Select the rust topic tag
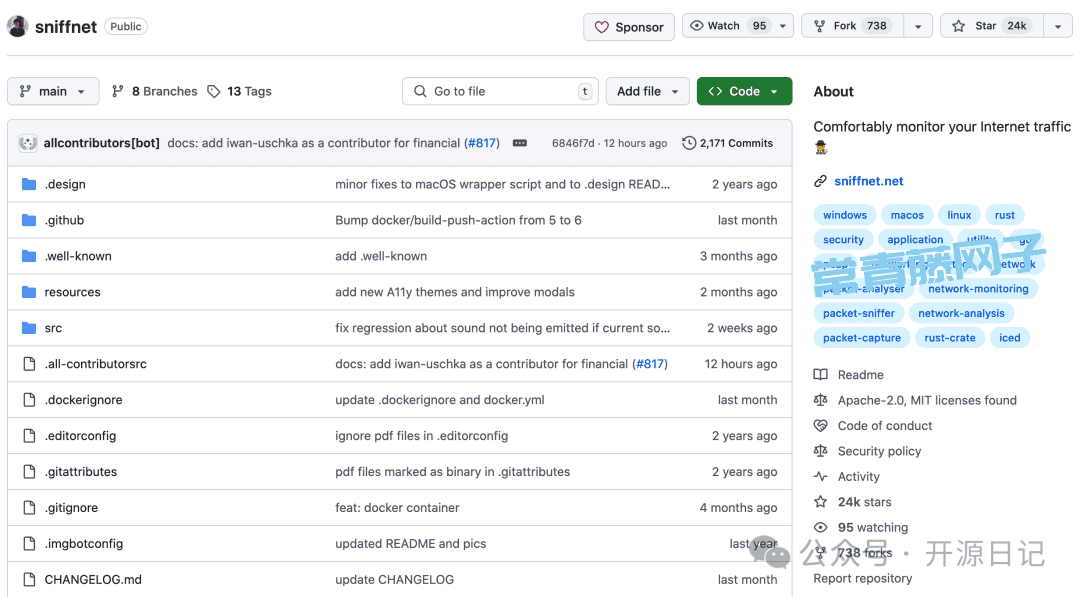The height and width of the screenshot is (597, 1080). [x=1004, y=215]
